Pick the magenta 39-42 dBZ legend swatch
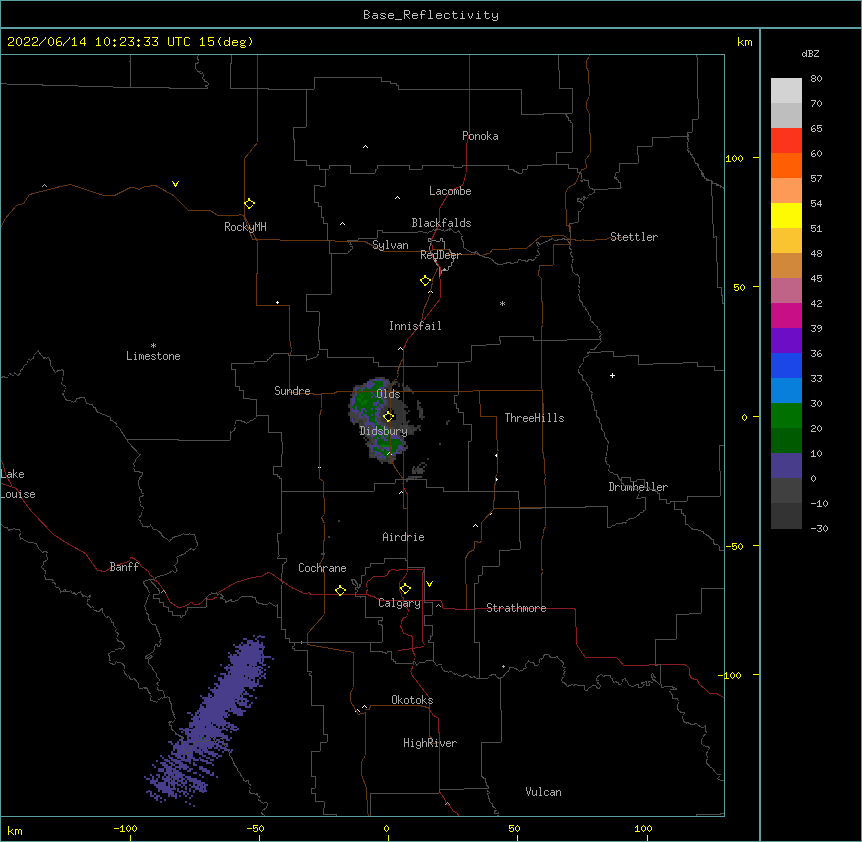 (786, 315)
